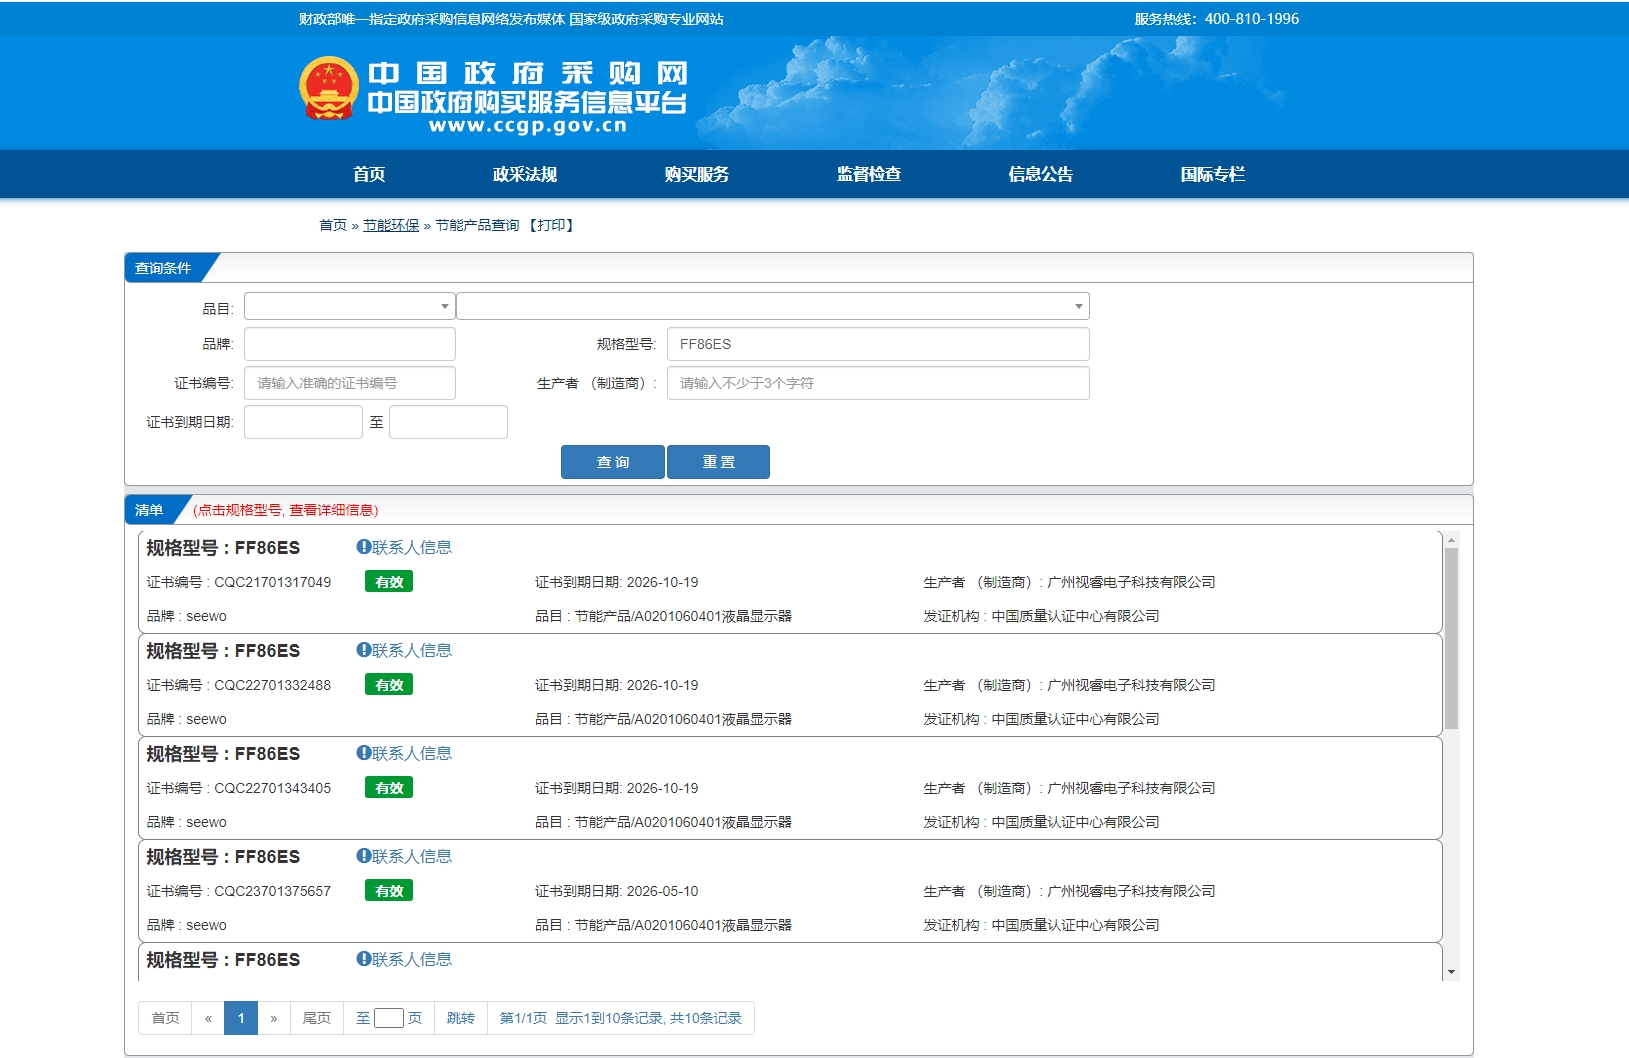Click info icon beside certificate CQC21701317049 entry

pyautogui.click(x=364, y=547)
